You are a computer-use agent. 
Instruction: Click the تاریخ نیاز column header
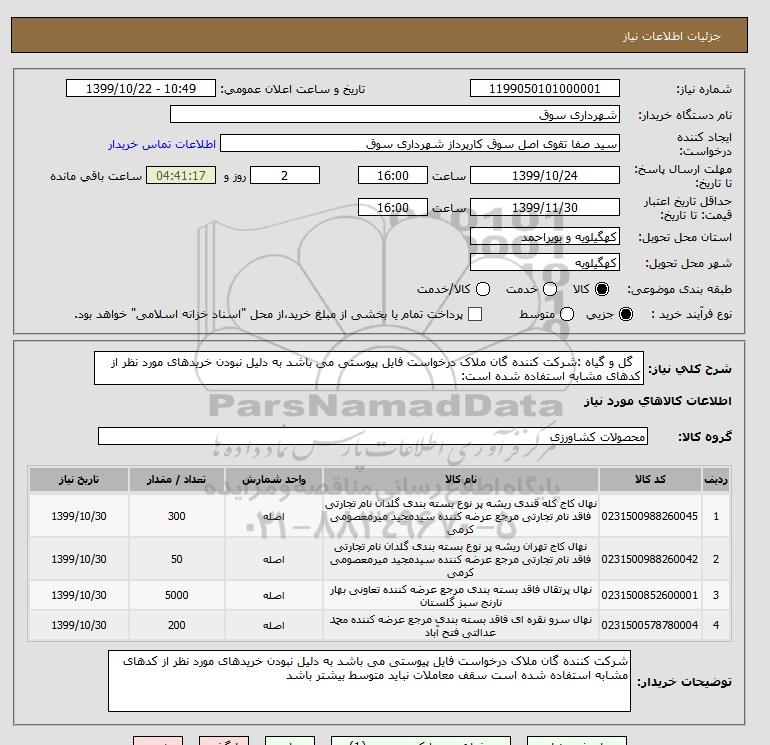point(79,479)
